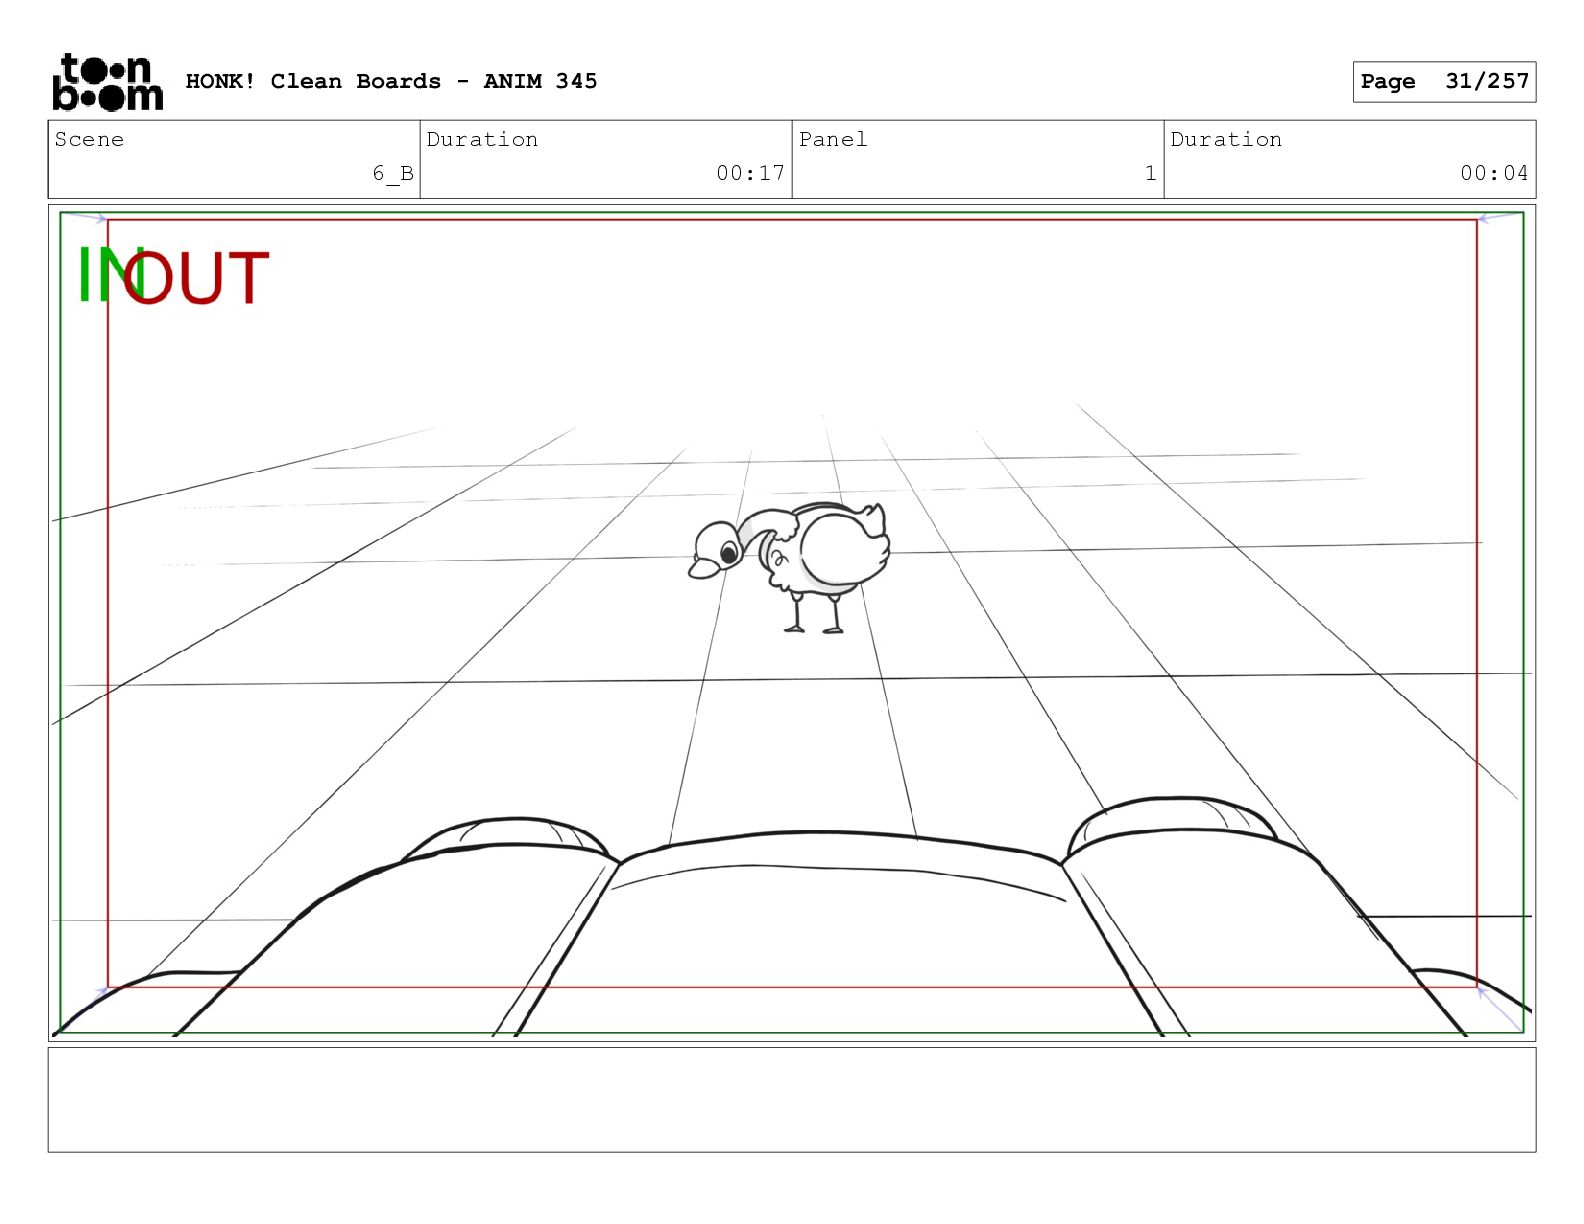Click the scene Duration value '00:17'
Image resolution: width=1584 pixels, height=1224 pixels.
tap(750, 173)
